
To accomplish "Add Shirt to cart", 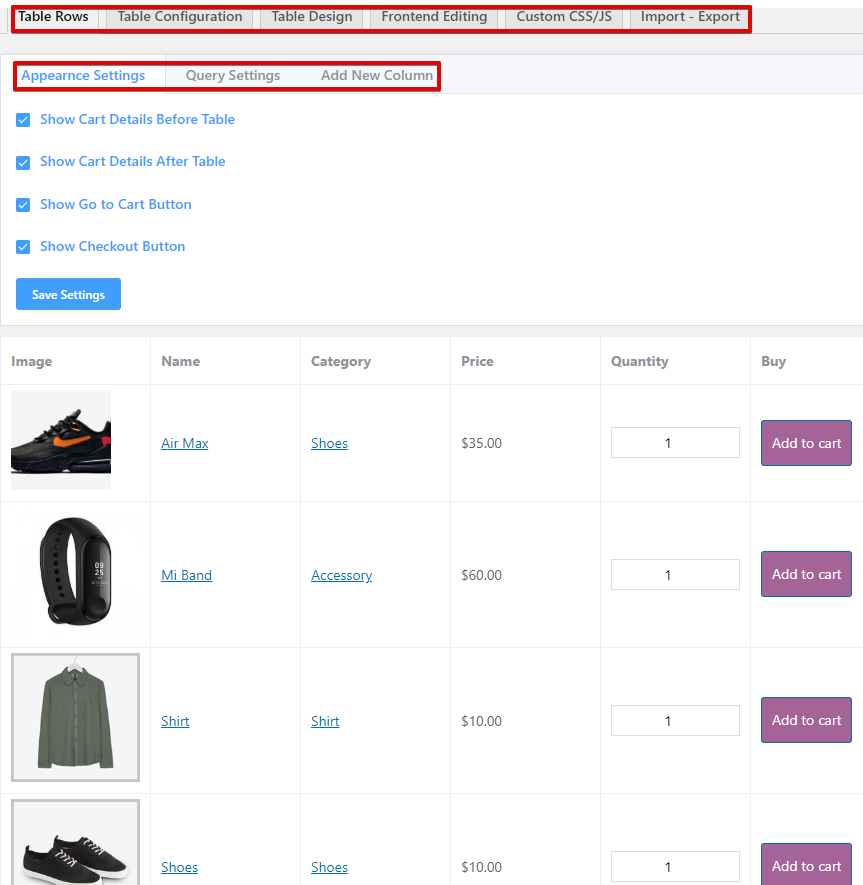I will (806, 720).
